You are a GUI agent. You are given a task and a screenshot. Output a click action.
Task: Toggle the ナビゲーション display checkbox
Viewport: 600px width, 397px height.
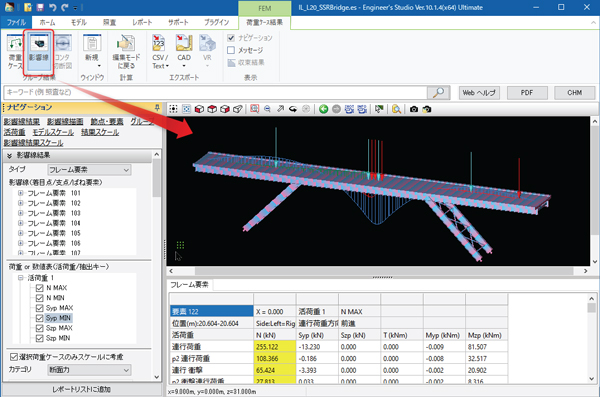click(x=231, y=38)
